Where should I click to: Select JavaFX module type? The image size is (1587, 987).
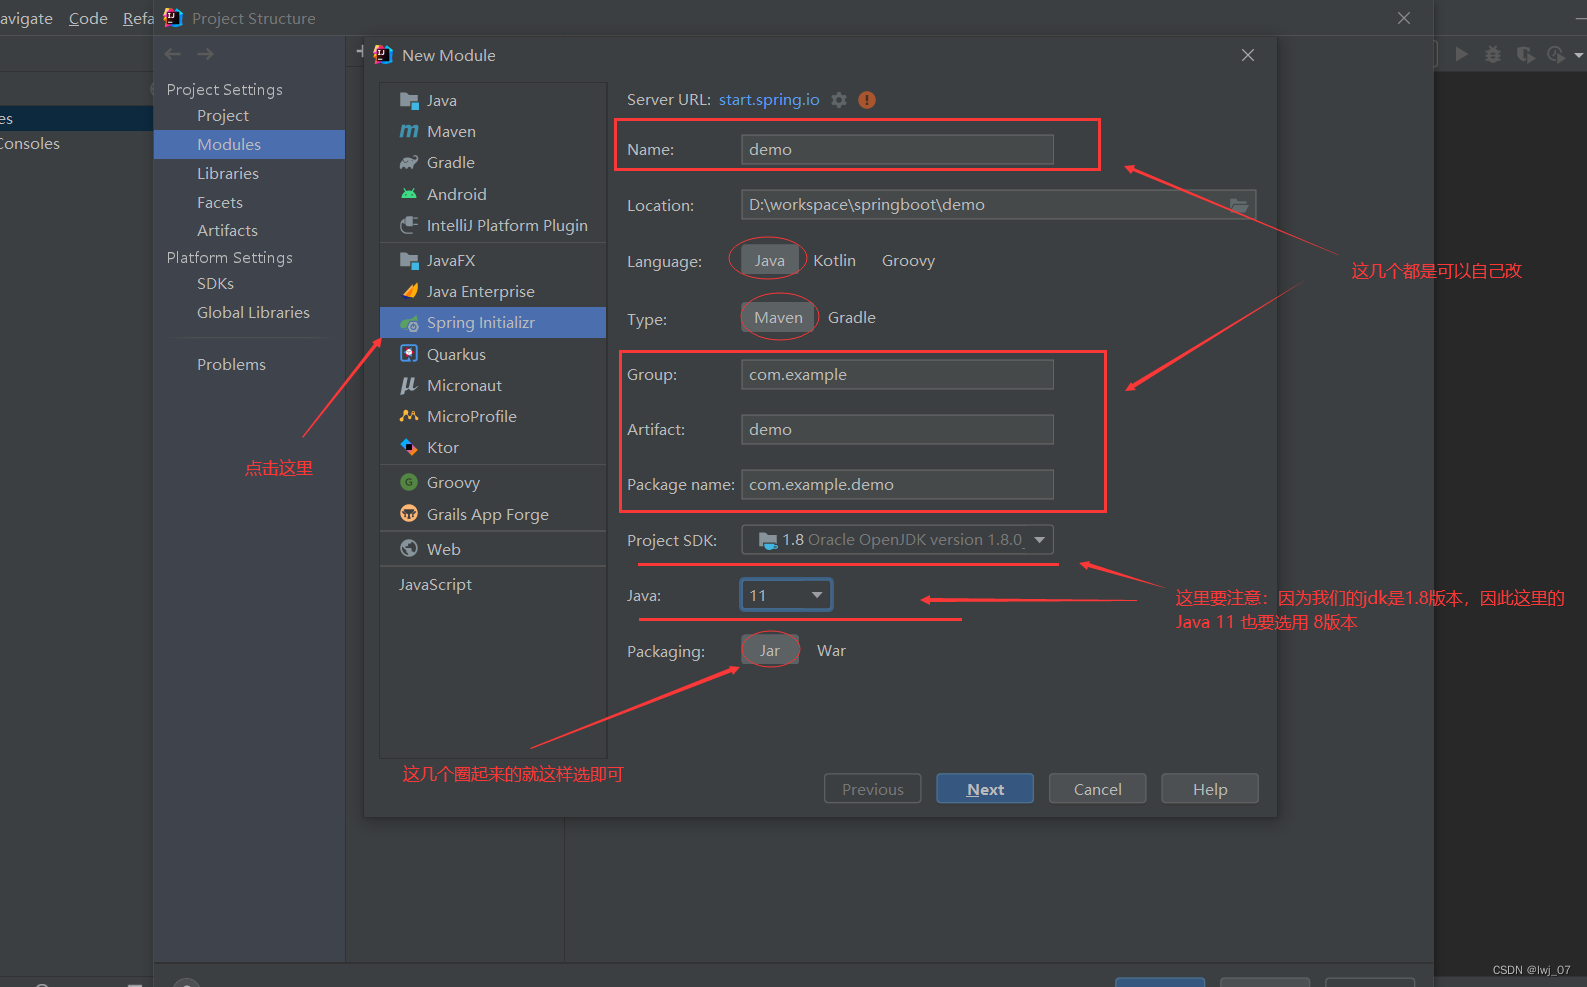493,260
